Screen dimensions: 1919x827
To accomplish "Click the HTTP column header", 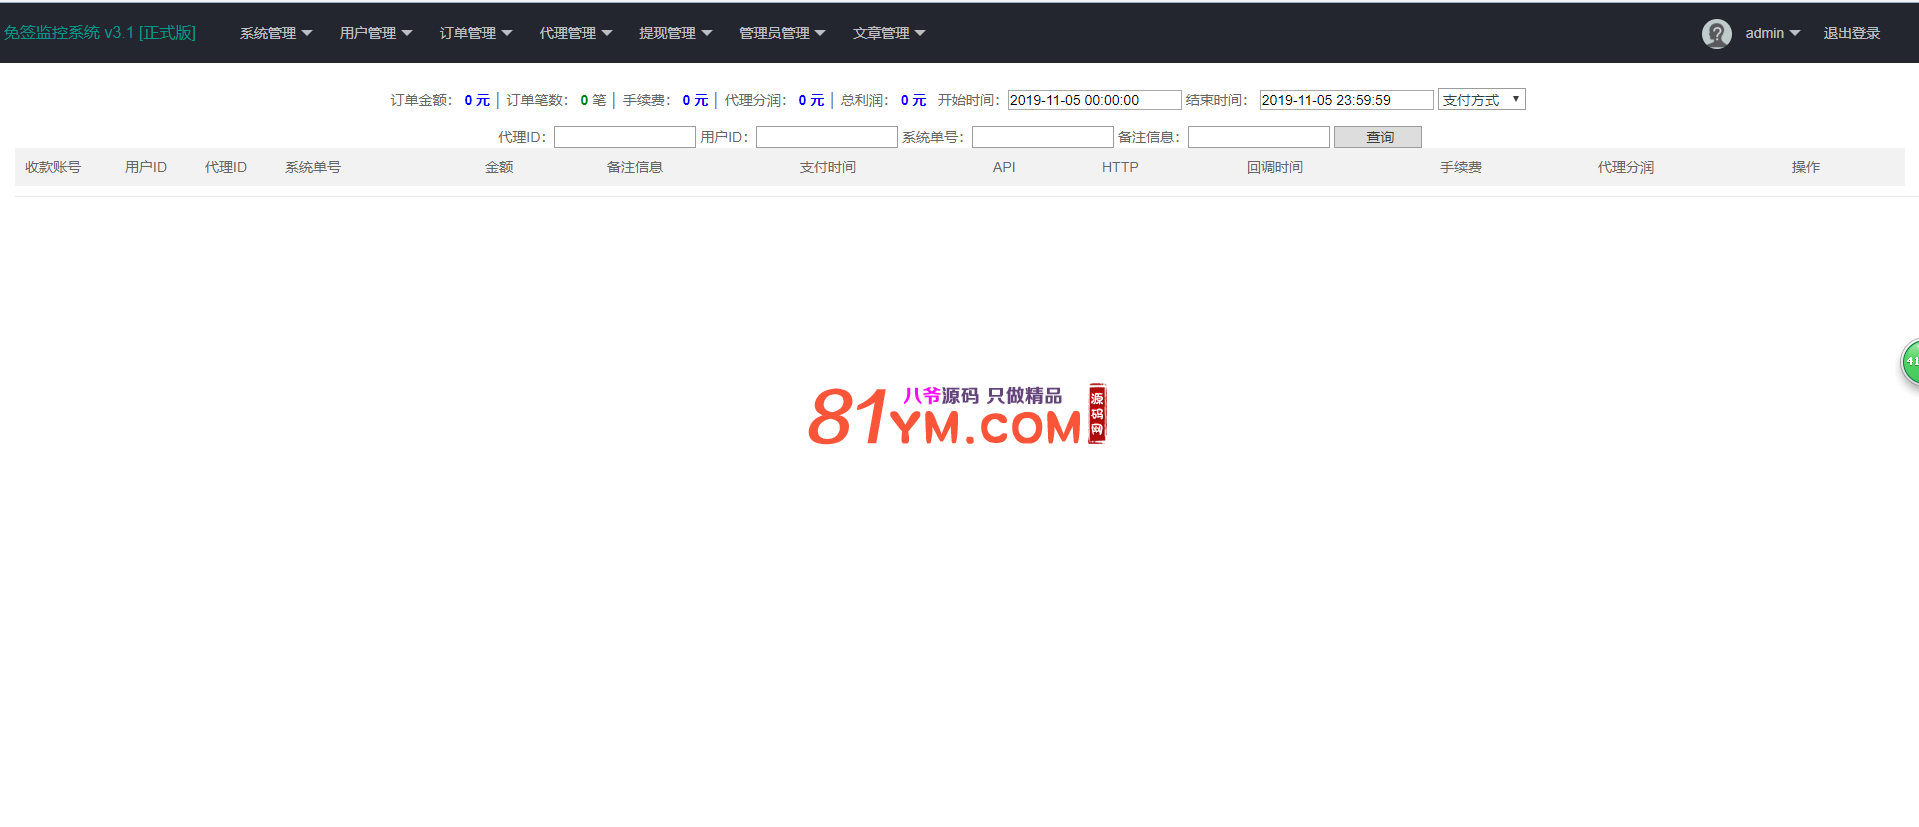I will click(1120, 167).
